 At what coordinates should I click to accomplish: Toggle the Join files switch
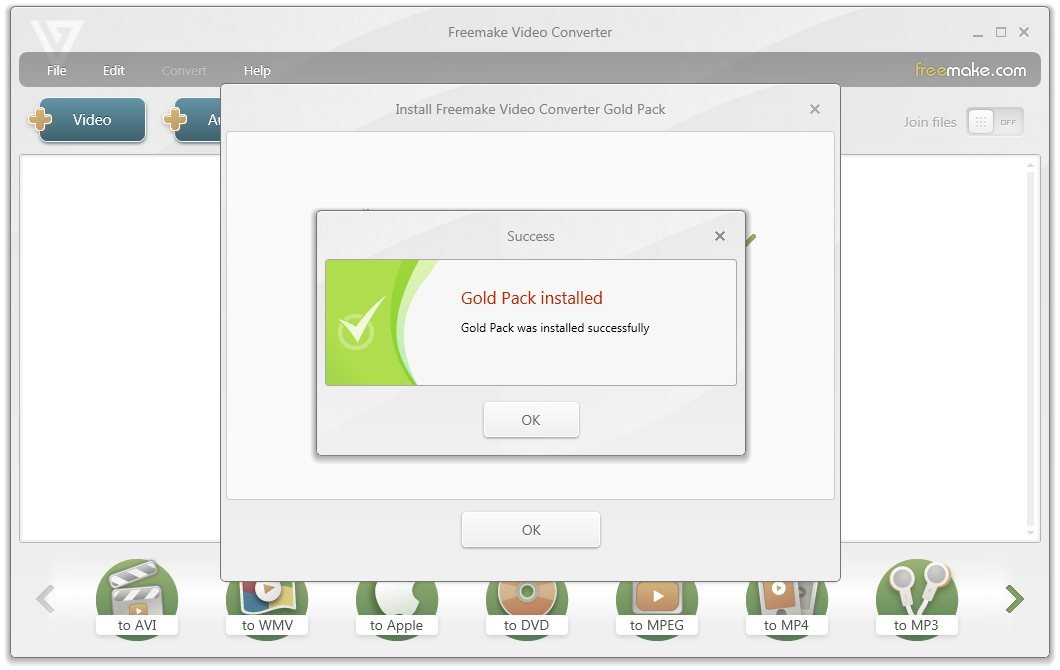point(994,121)
